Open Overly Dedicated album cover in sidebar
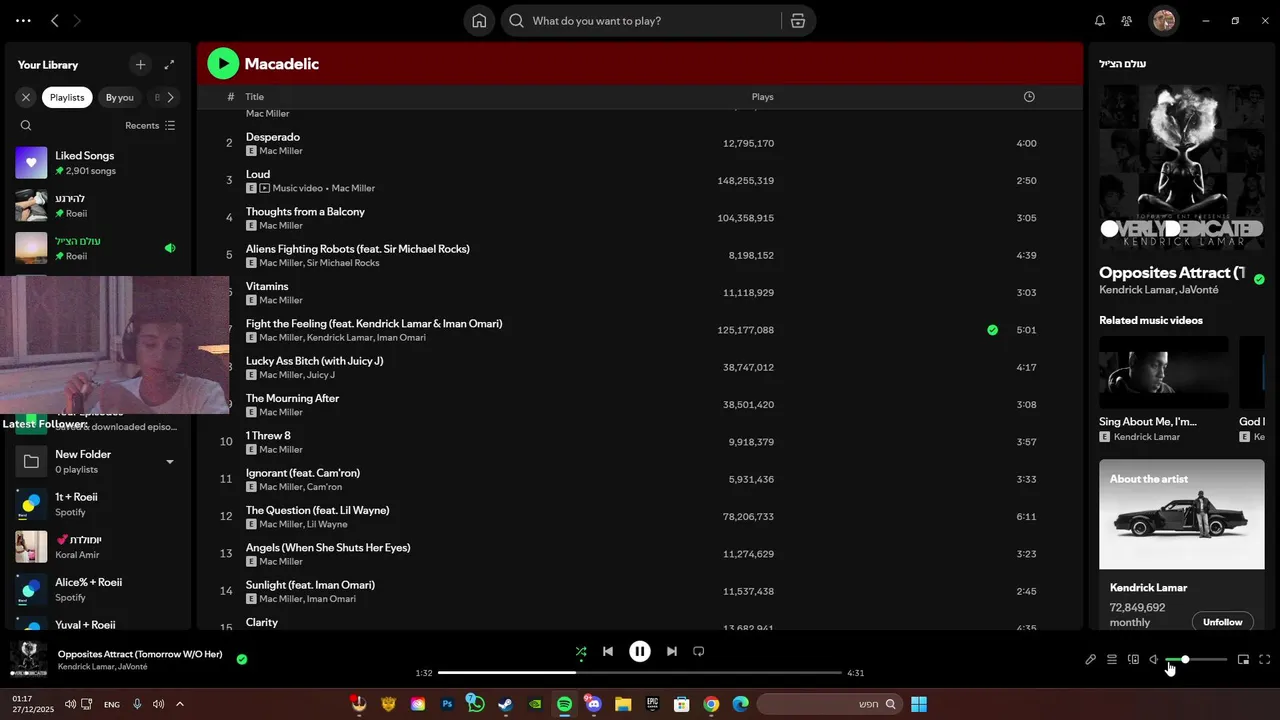1280x720 pixels. tap(1181, 166)
